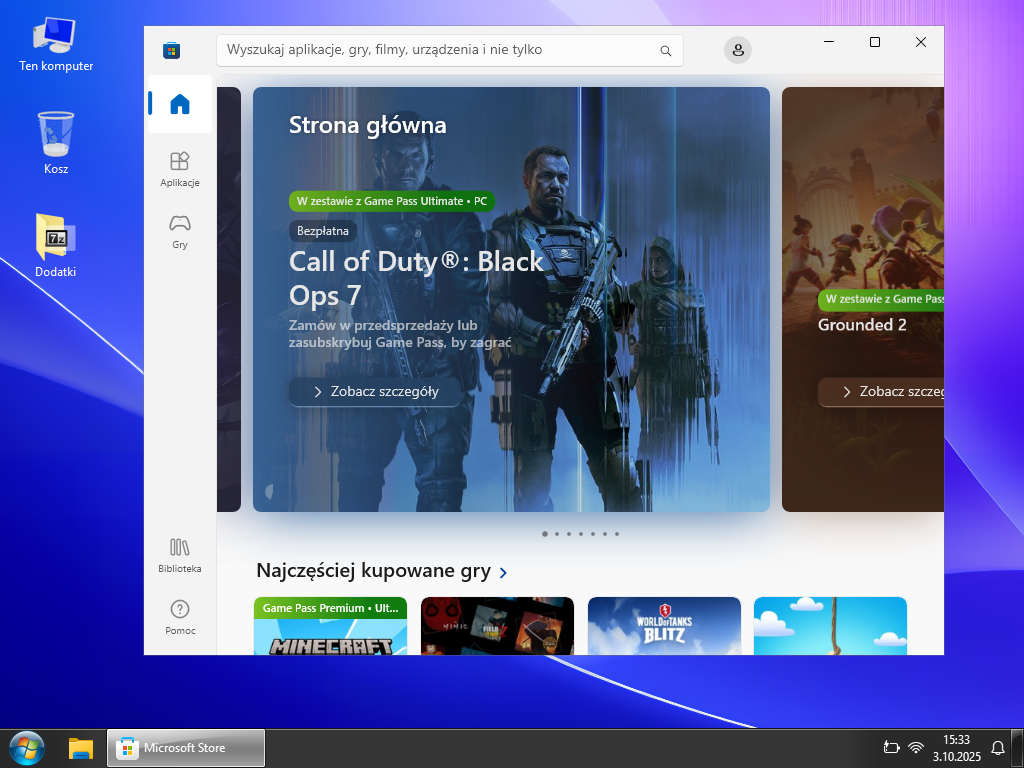Image resolution: width=1024 pixels, height=768 pixels.
Task: Open the Minecraft game thumbnail
Action: tap(330, 632)
